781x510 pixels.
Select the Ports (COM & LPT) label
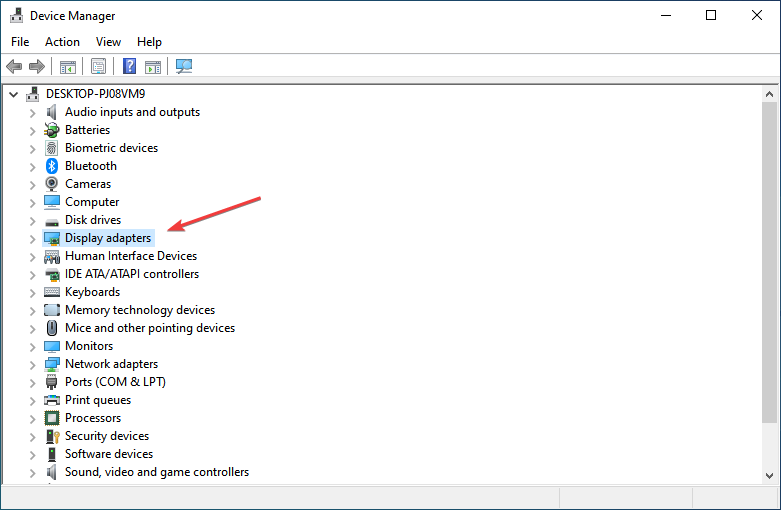116,382
